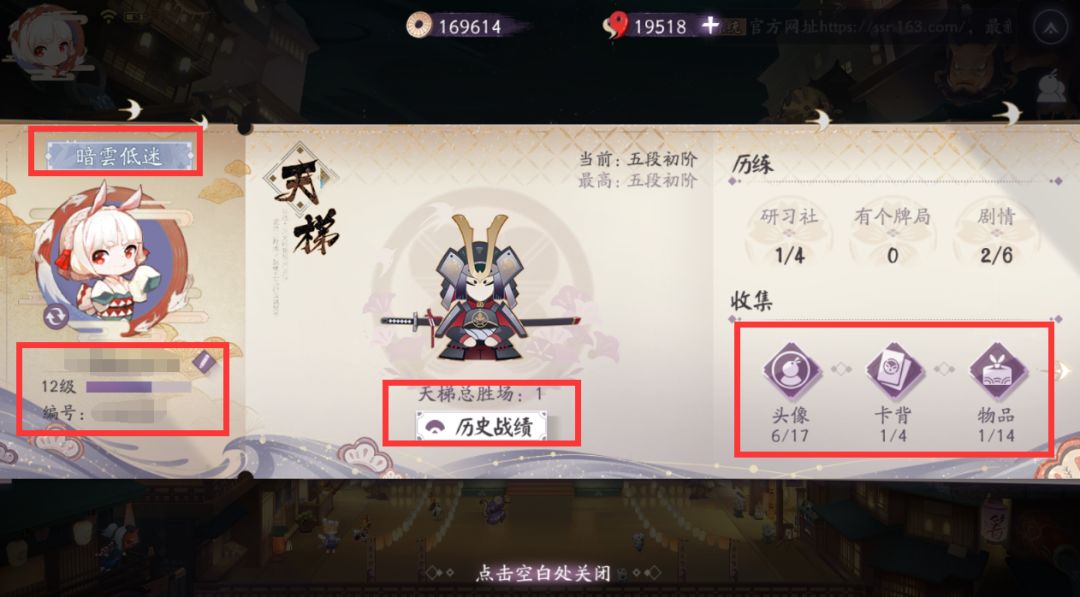This screenshot has width=1080, height=597.
Task: Click the plus icon beside 19518
Action: [x=710, y=26]
